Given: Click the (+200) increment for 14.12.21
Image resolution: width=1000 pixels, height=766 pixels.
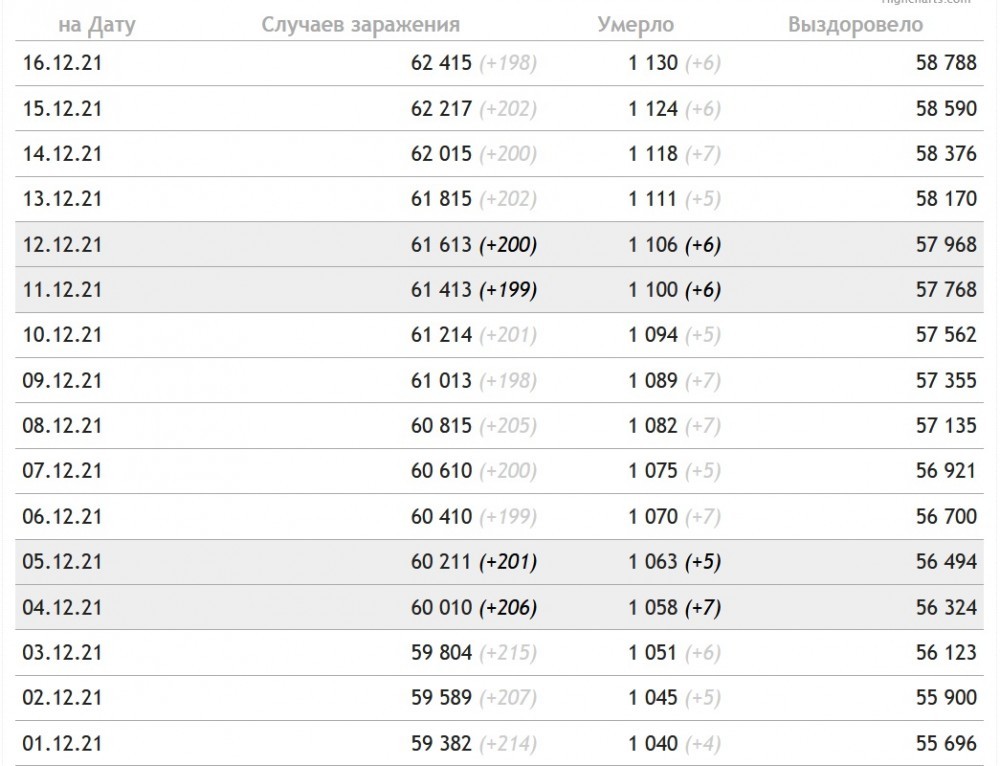Looking at the screenshot, I should coord(508,154).
